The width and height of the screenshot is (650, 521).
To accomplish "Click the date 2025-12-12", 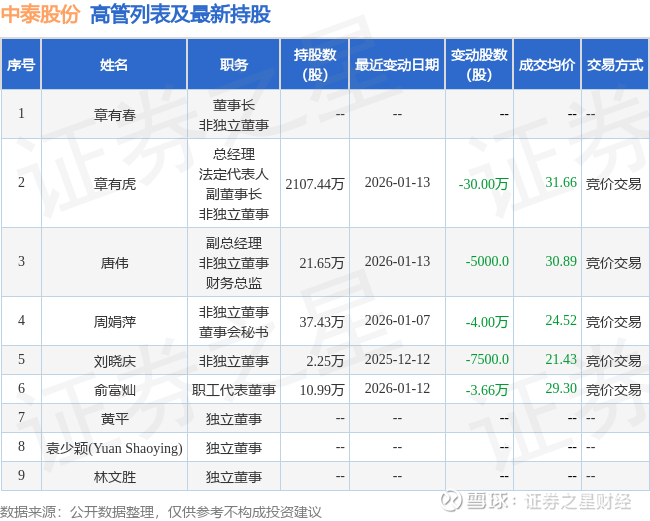I will 397,359.
